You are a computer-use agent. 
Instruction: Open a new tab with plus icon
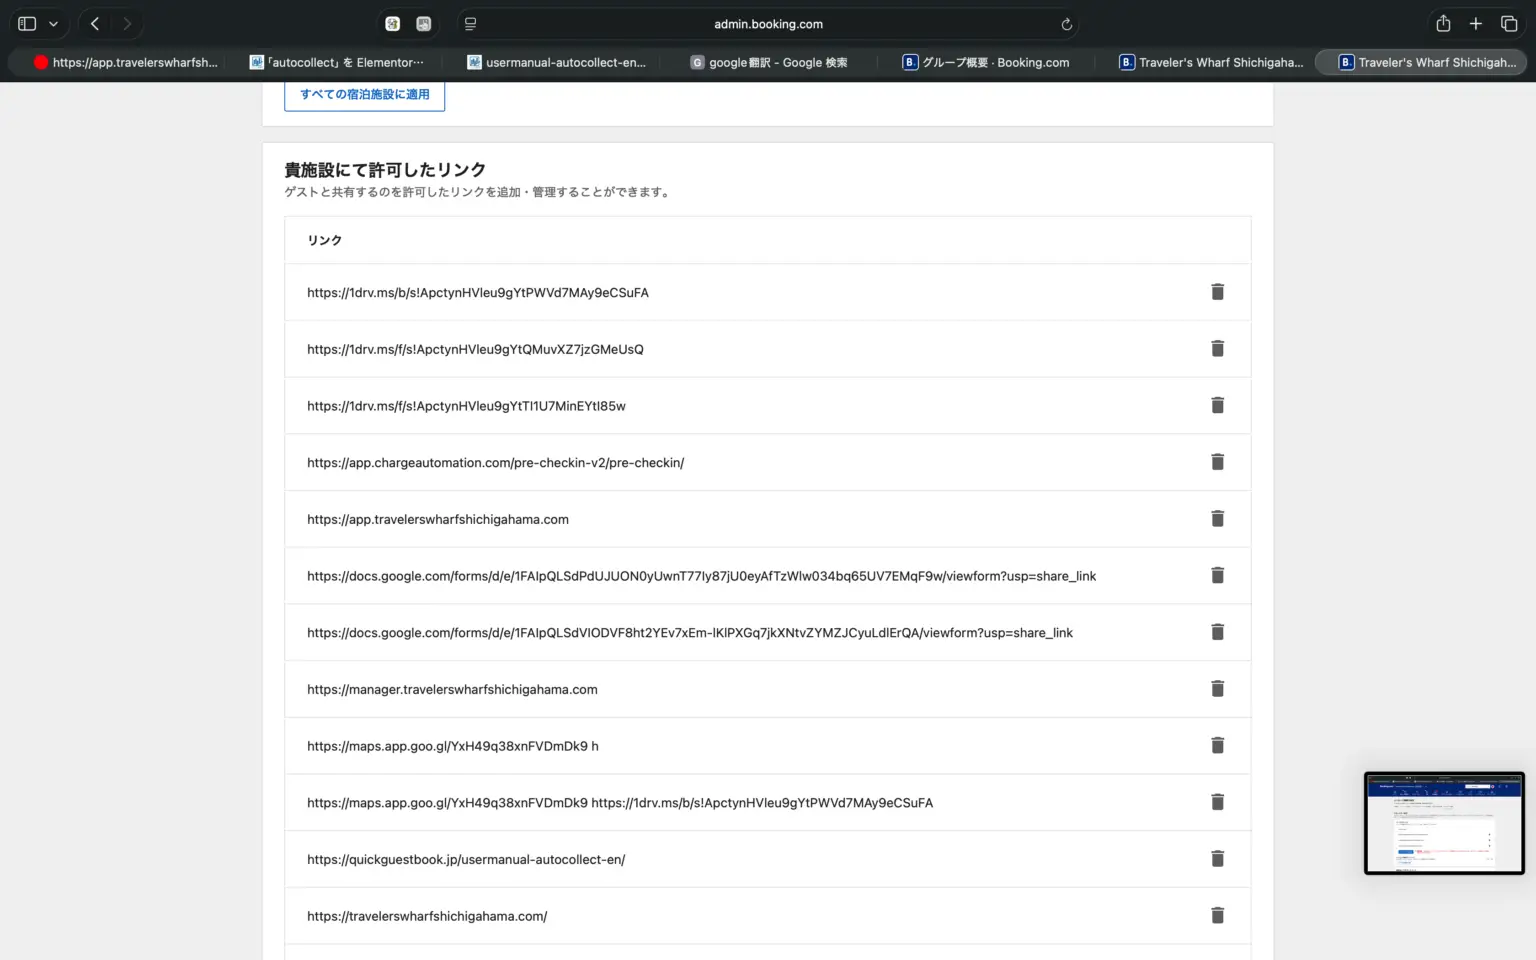click(x=1475, y=24)
